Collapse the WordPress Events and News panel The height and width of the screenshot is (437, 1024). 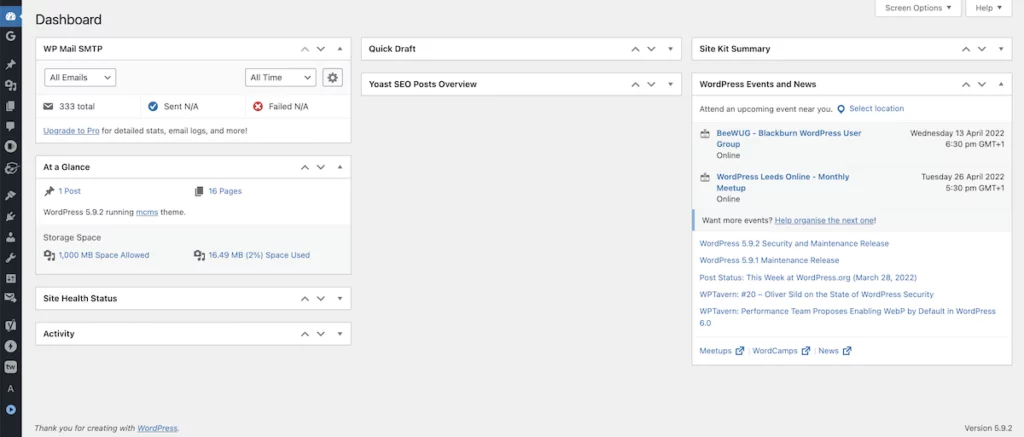(x=1000, y=84)
